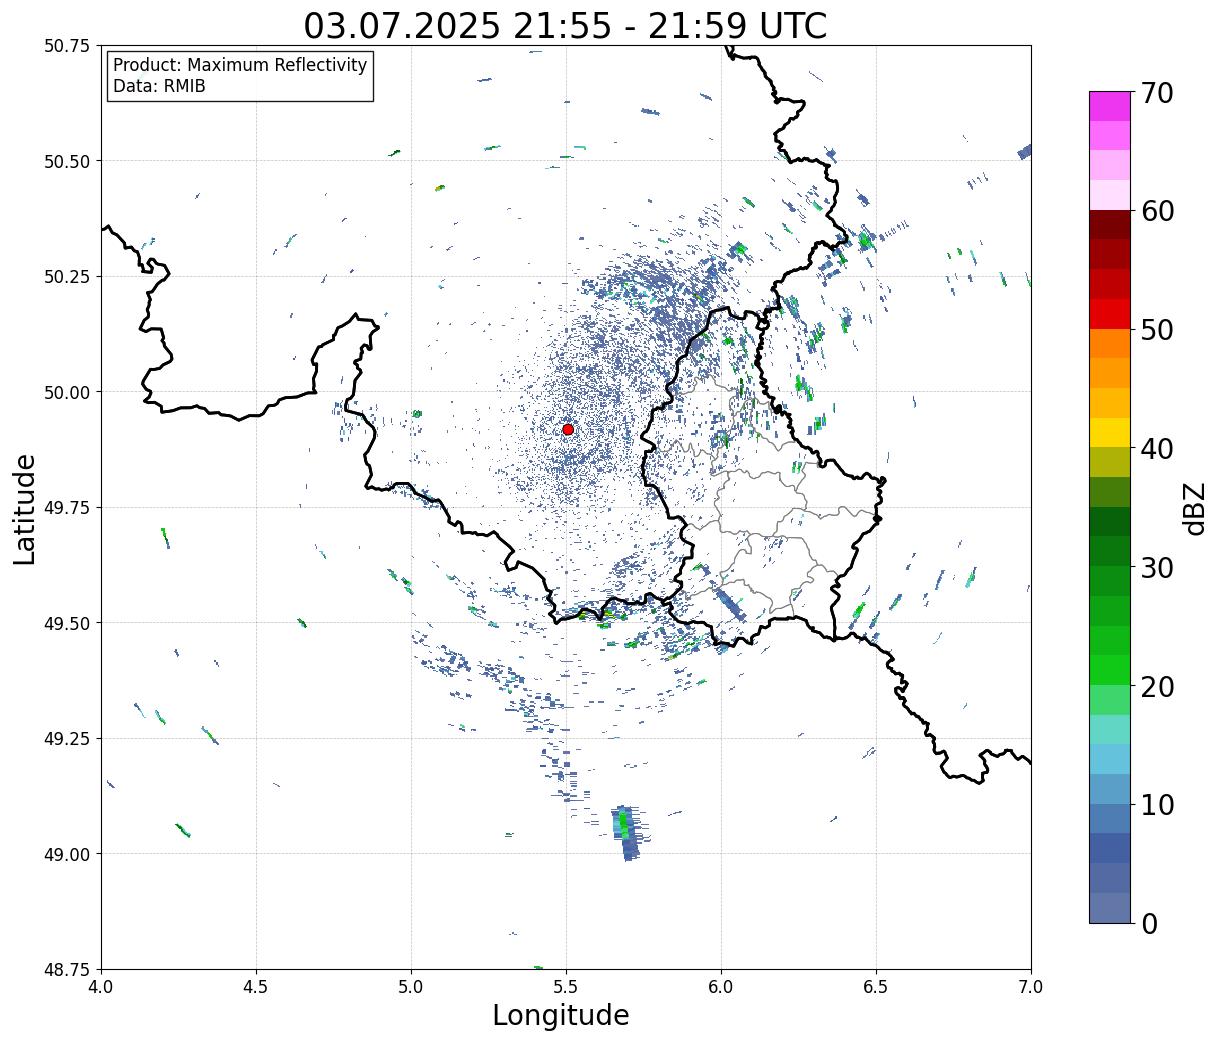The width and height of the screenshot is (1219, 1040).
Task: Click latitude tick label 50.75
Action: click(x=67, y=46)
